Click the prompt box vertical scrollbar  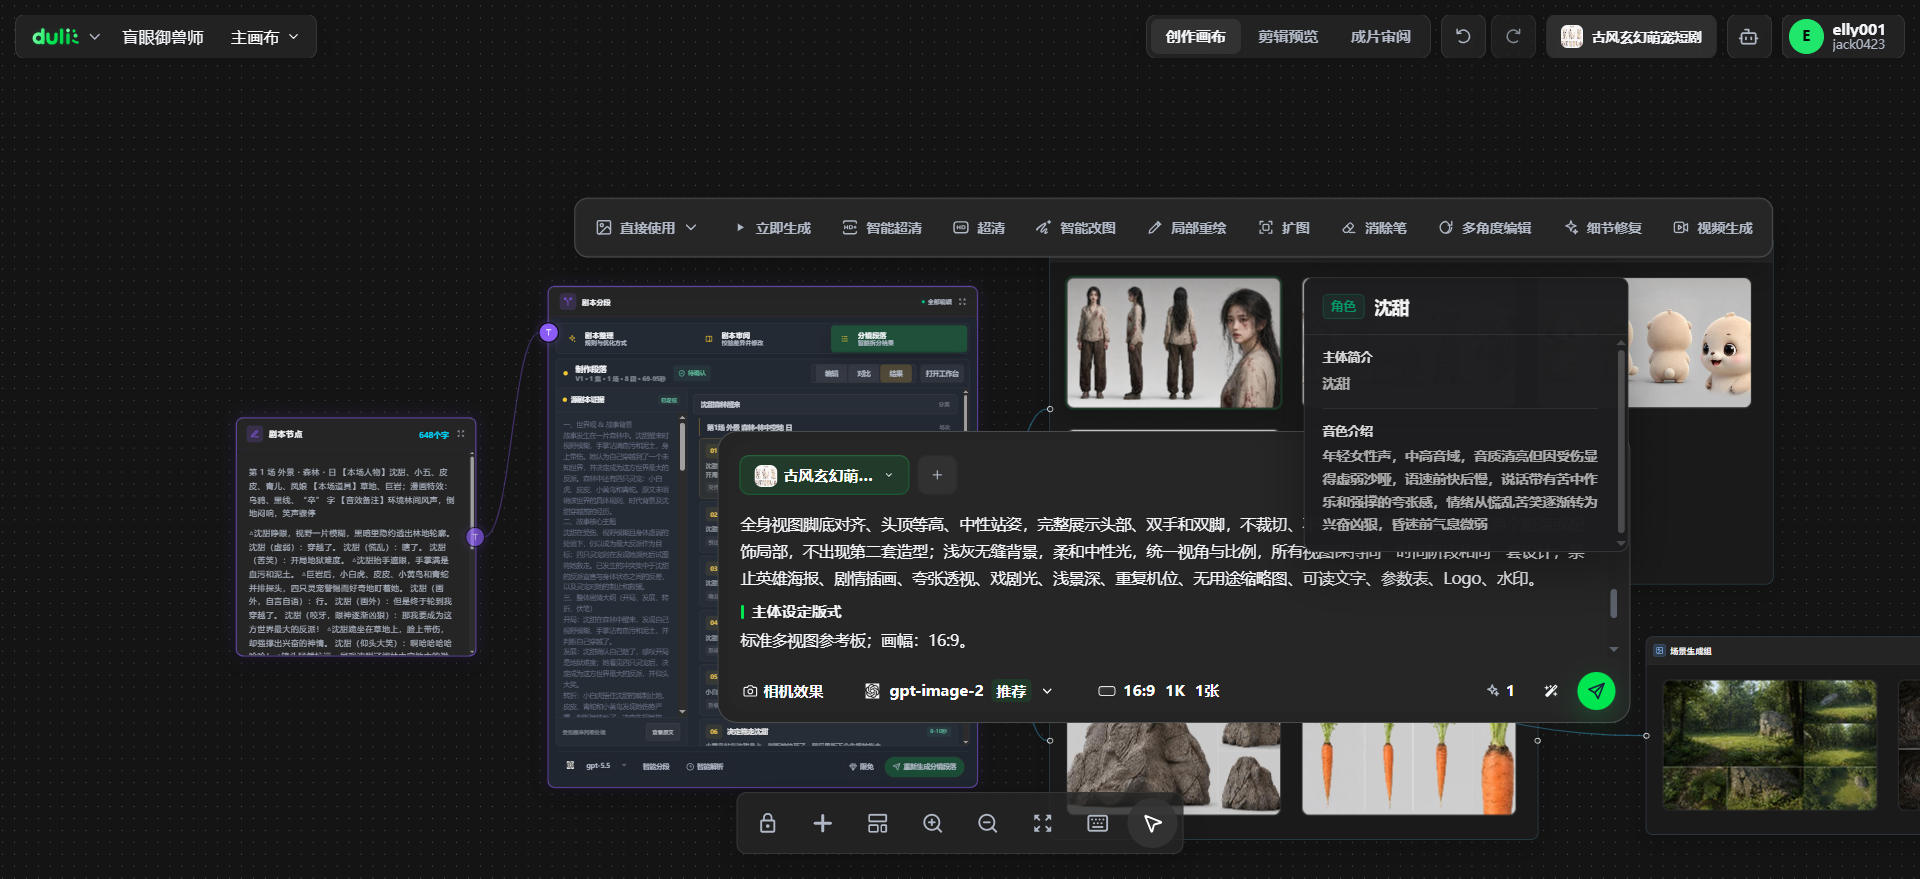pyautogui.click(x=1613, y=603)
